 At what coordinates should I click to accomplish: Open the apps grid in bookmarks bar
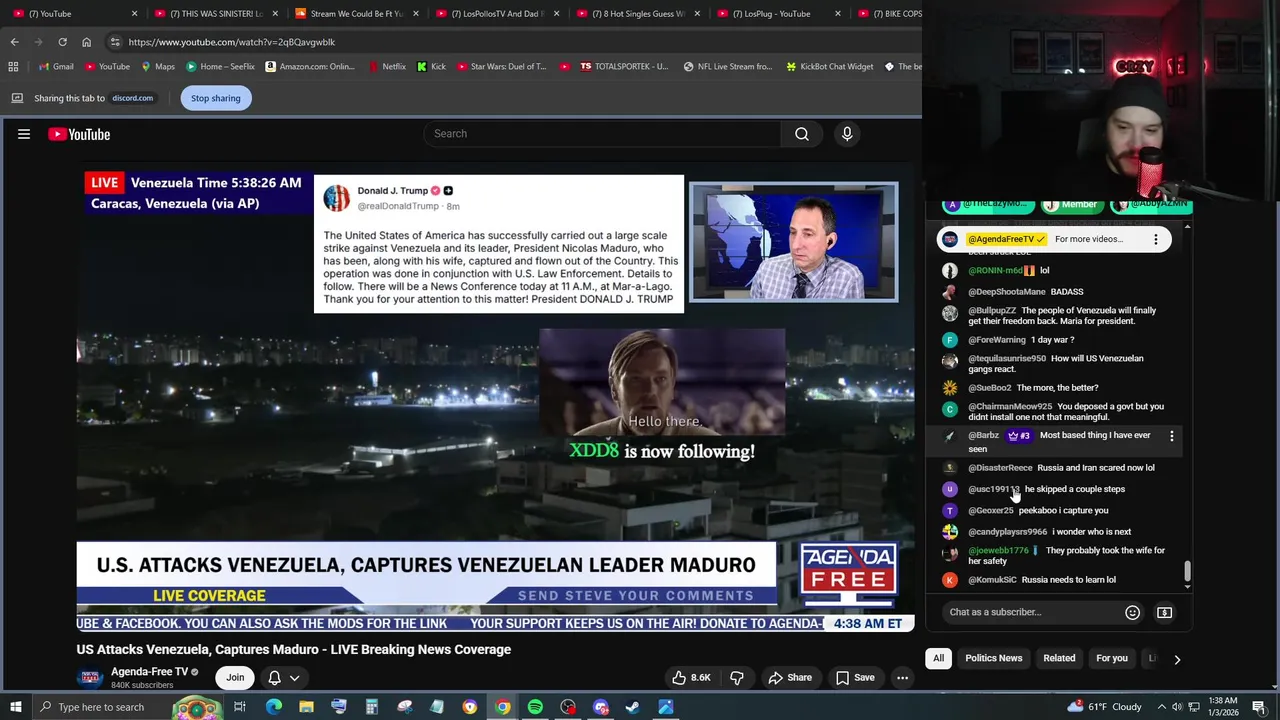pyautogui.click(x=13, y=66)
